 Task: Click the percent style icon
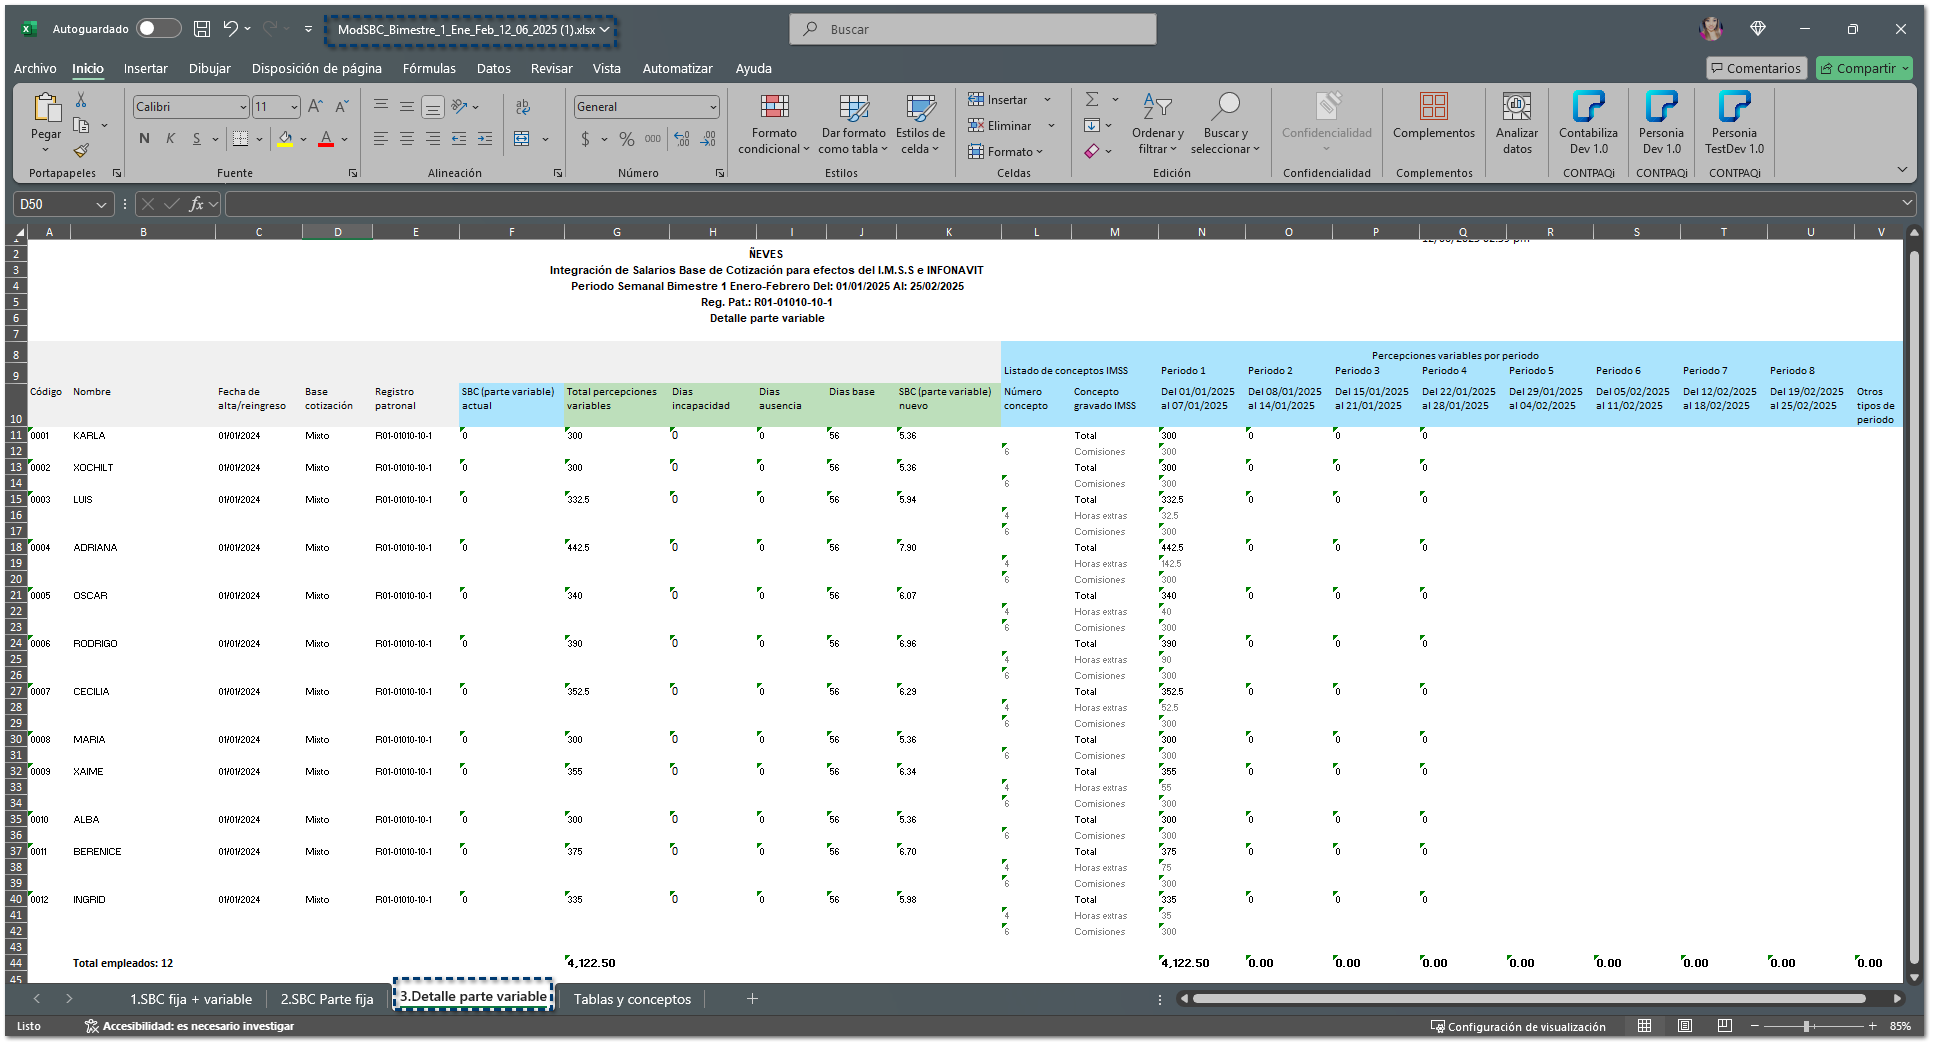pyautogui.click(x=627, y=139)
